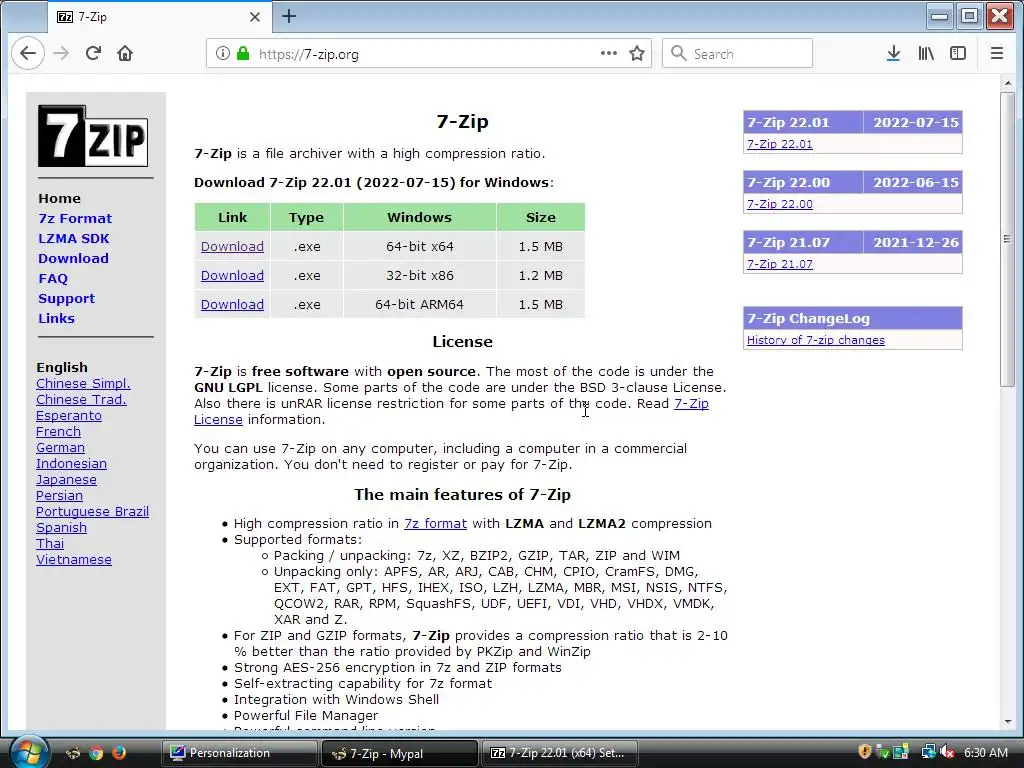Switch language to Persian

tap(59, 496)
